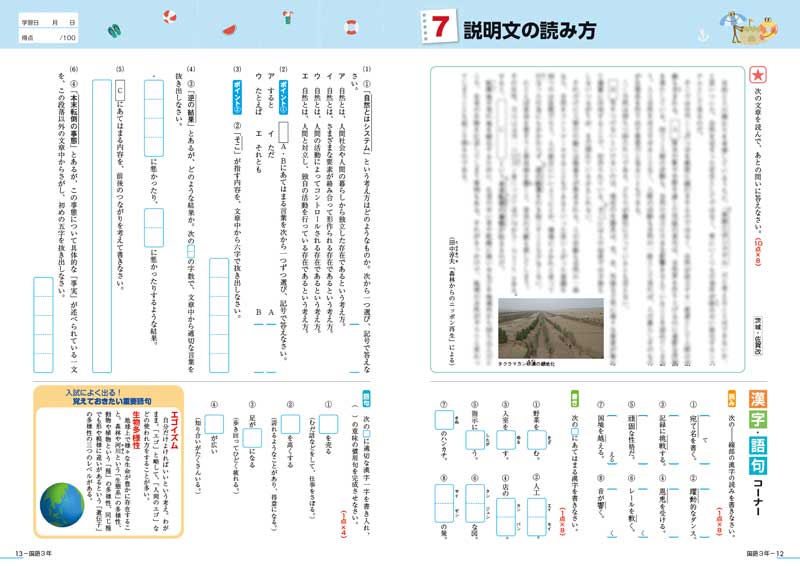Click the globe illustration
The height and width of the screenshot is (566, 800).
pos(62,504)
